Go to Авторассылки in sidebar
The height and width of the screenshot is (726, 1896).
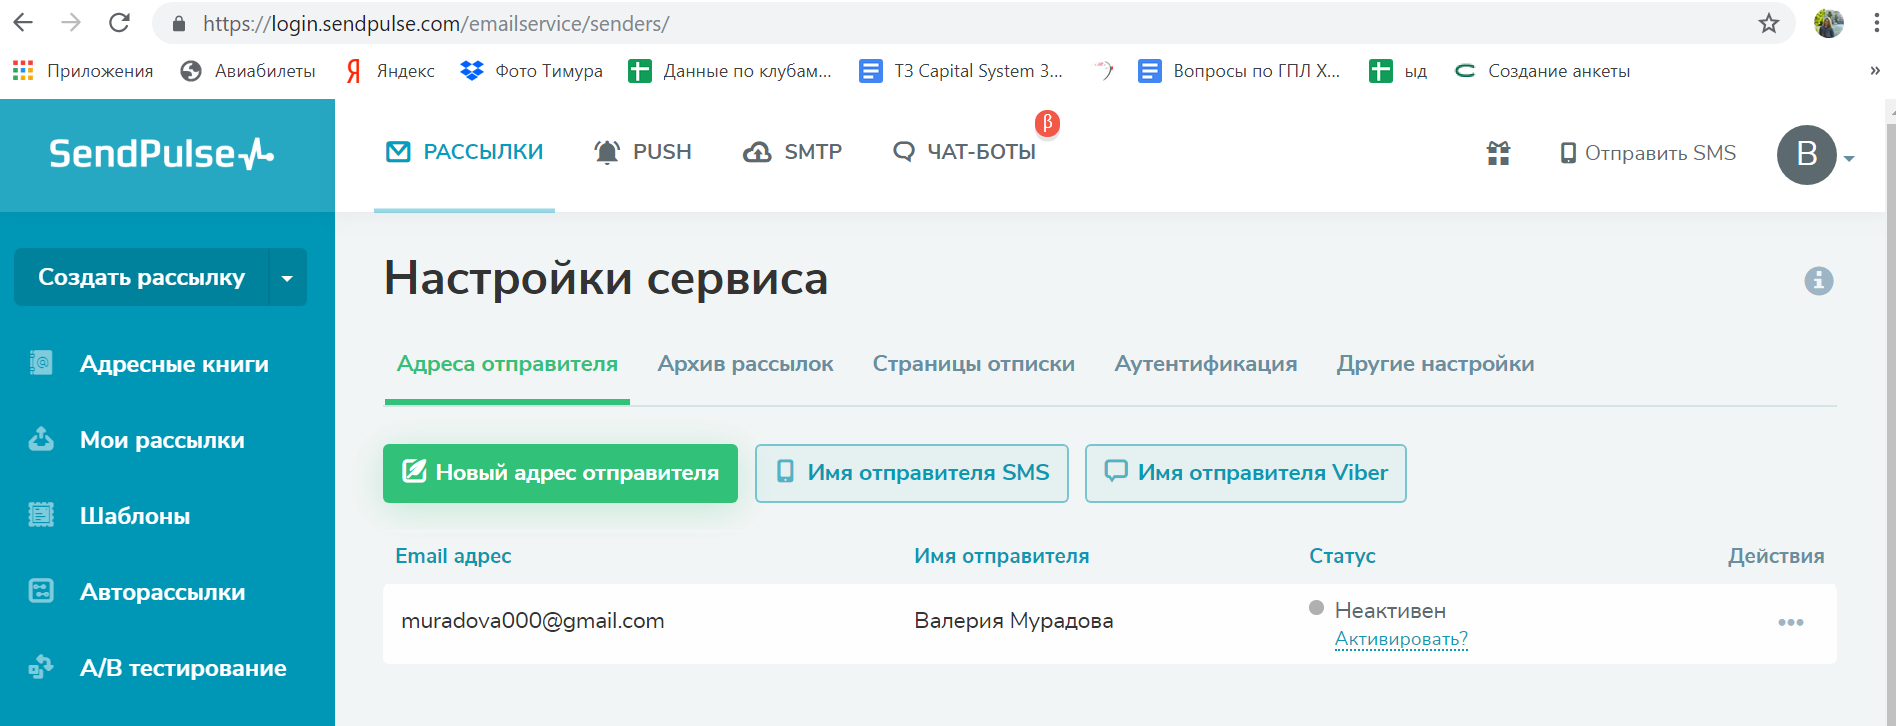click(x=162, y=592)
